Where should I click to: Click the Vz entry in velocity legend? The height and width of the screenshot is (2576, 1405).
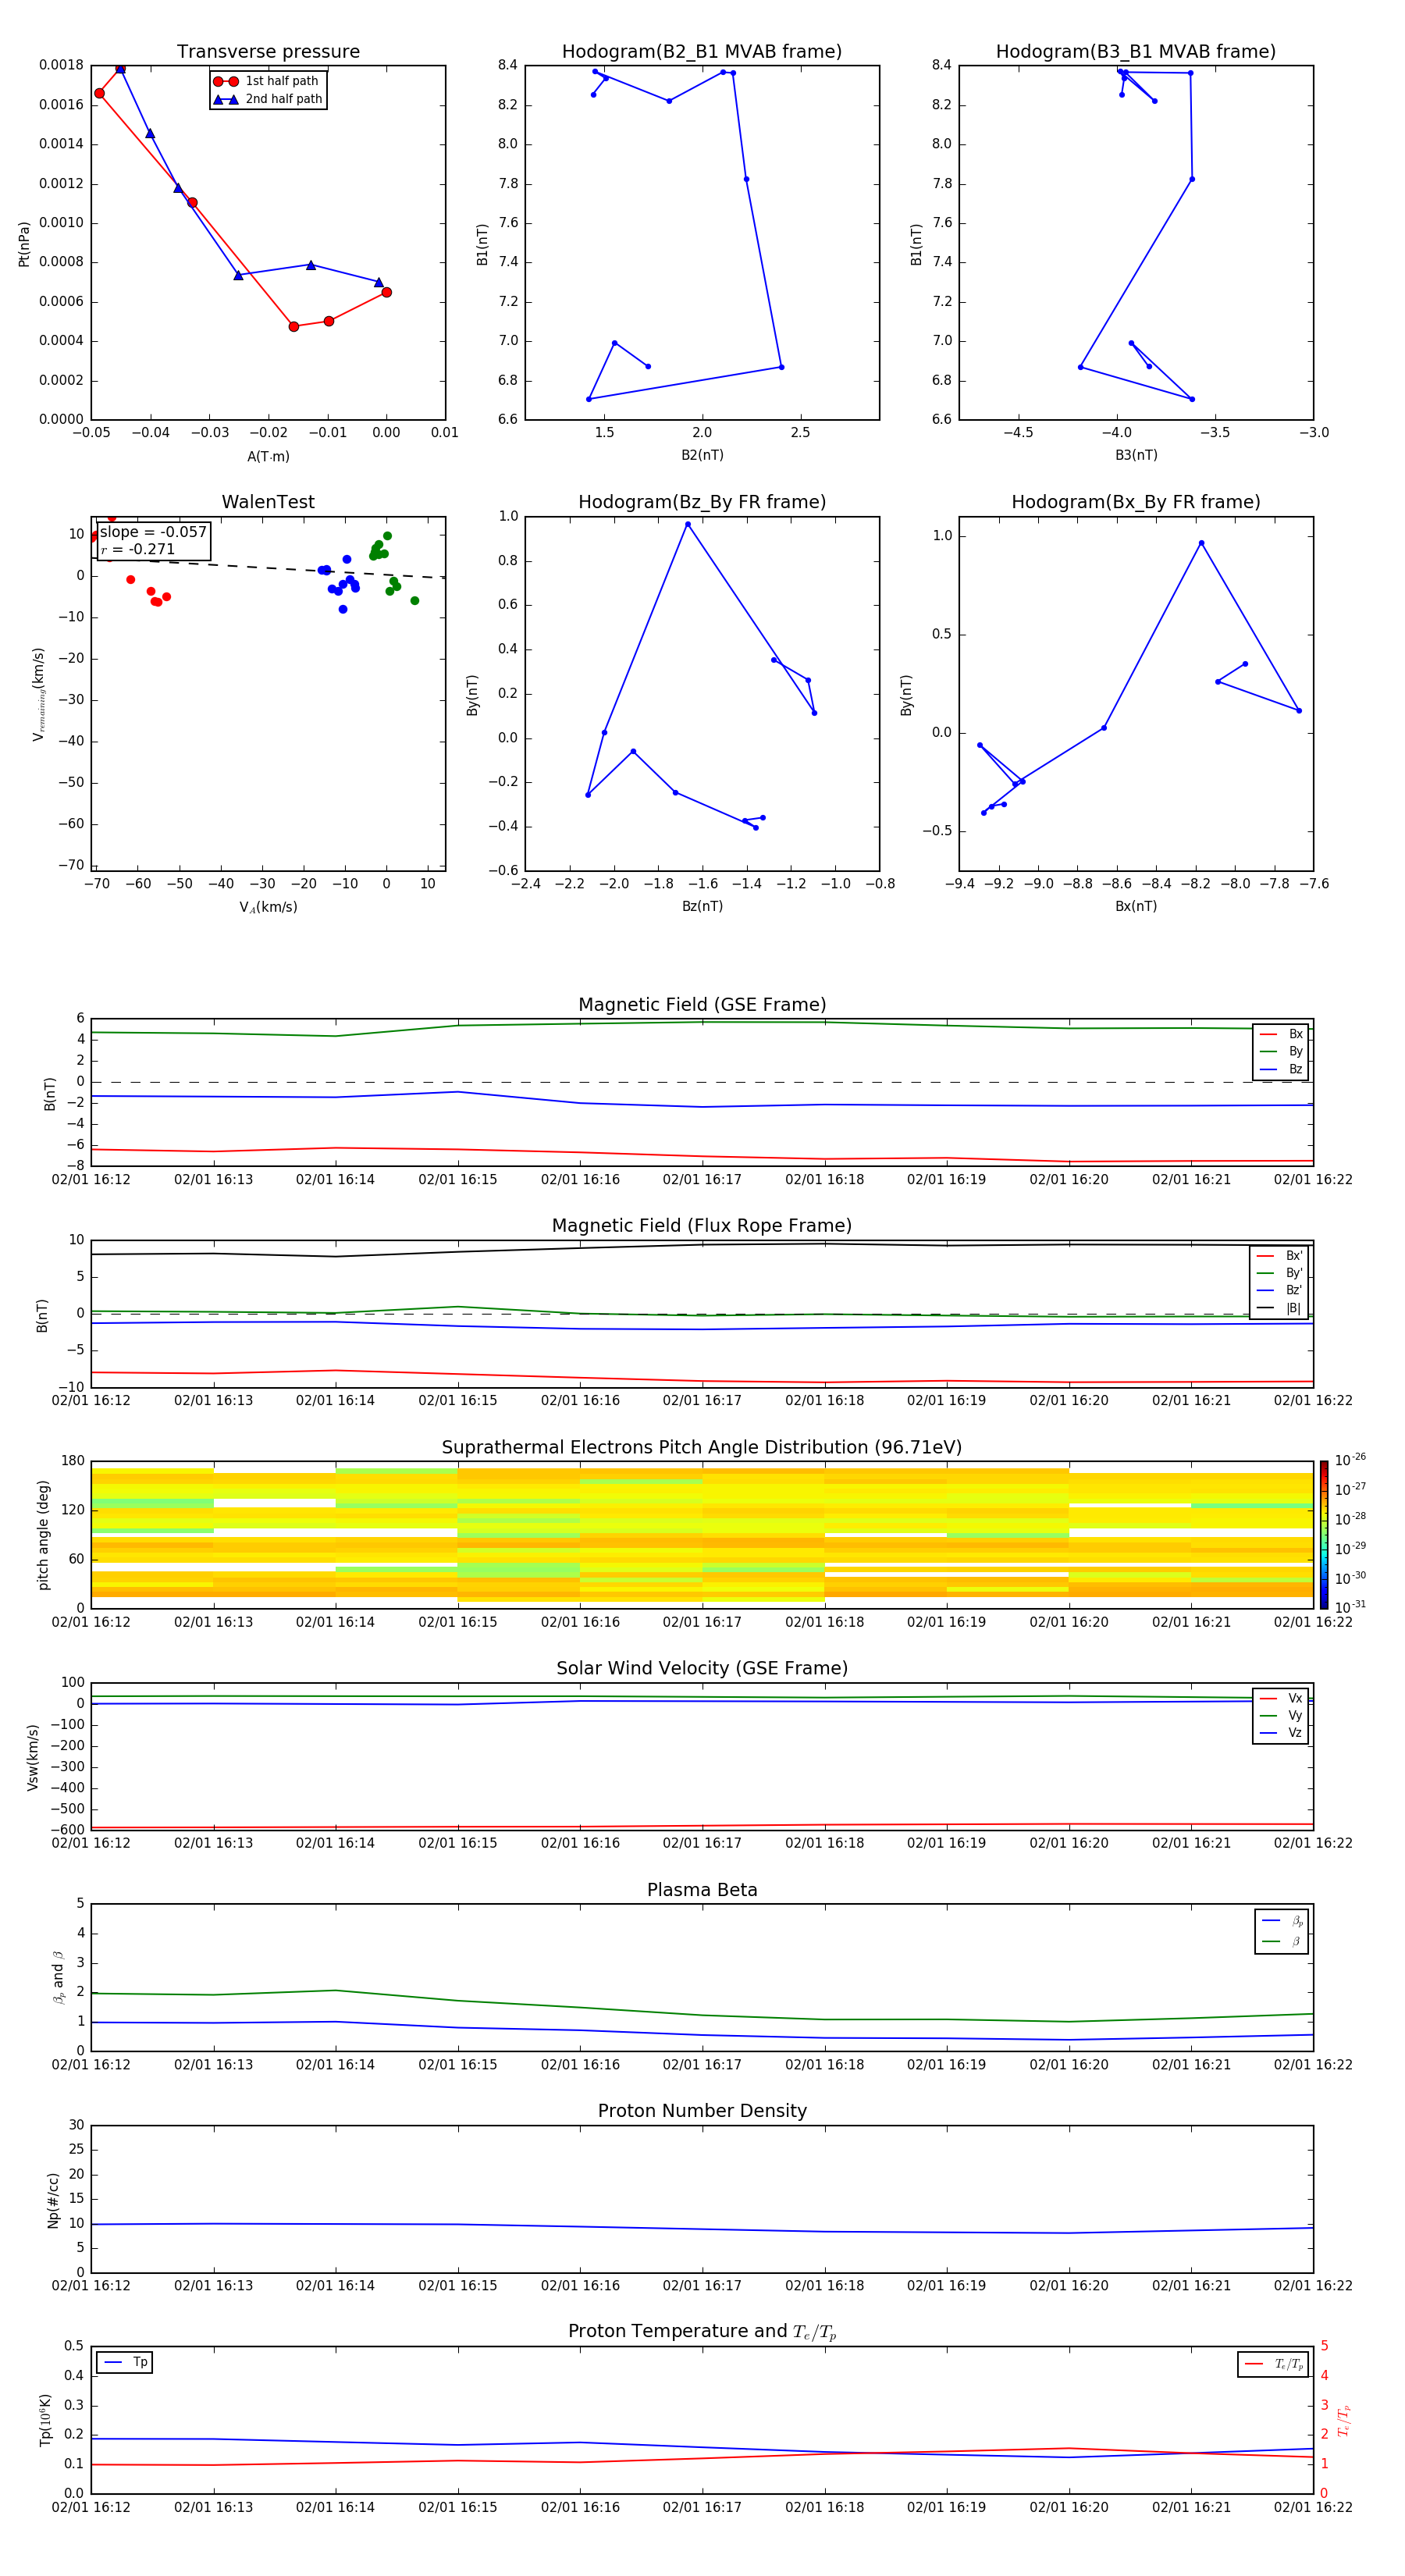click(1281, 1733)
